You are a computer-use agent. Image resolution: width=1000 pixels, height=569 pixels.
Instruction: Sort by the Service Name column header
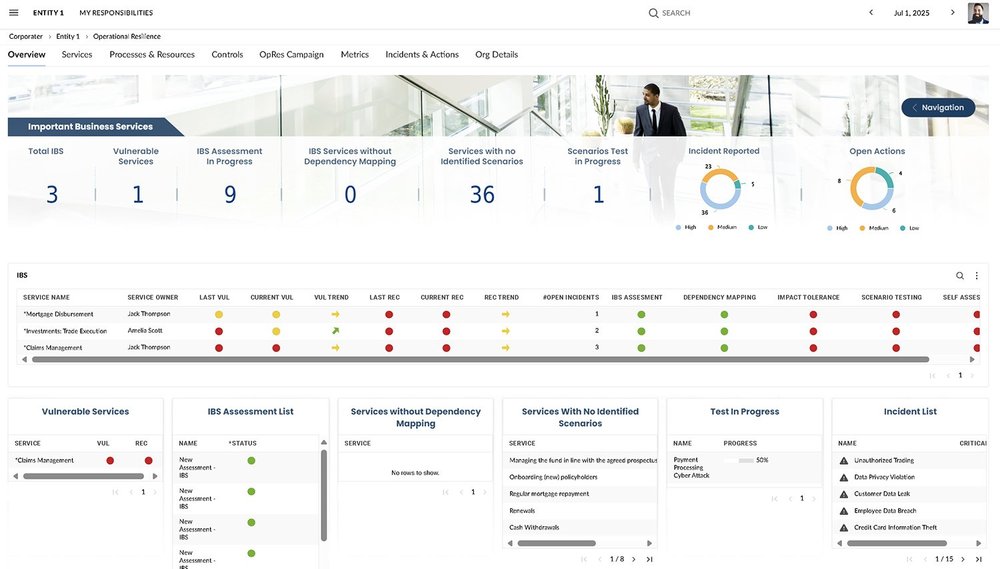(x=47, y=297)
